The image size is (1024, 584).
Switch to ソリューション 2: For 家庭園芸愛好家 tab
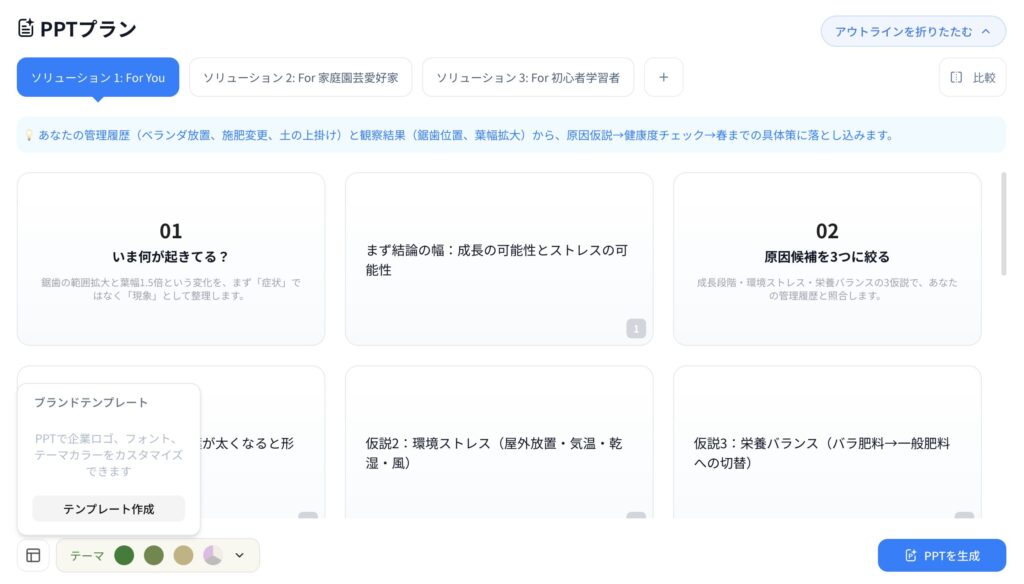pyautogui.click(x=300, y=77)
